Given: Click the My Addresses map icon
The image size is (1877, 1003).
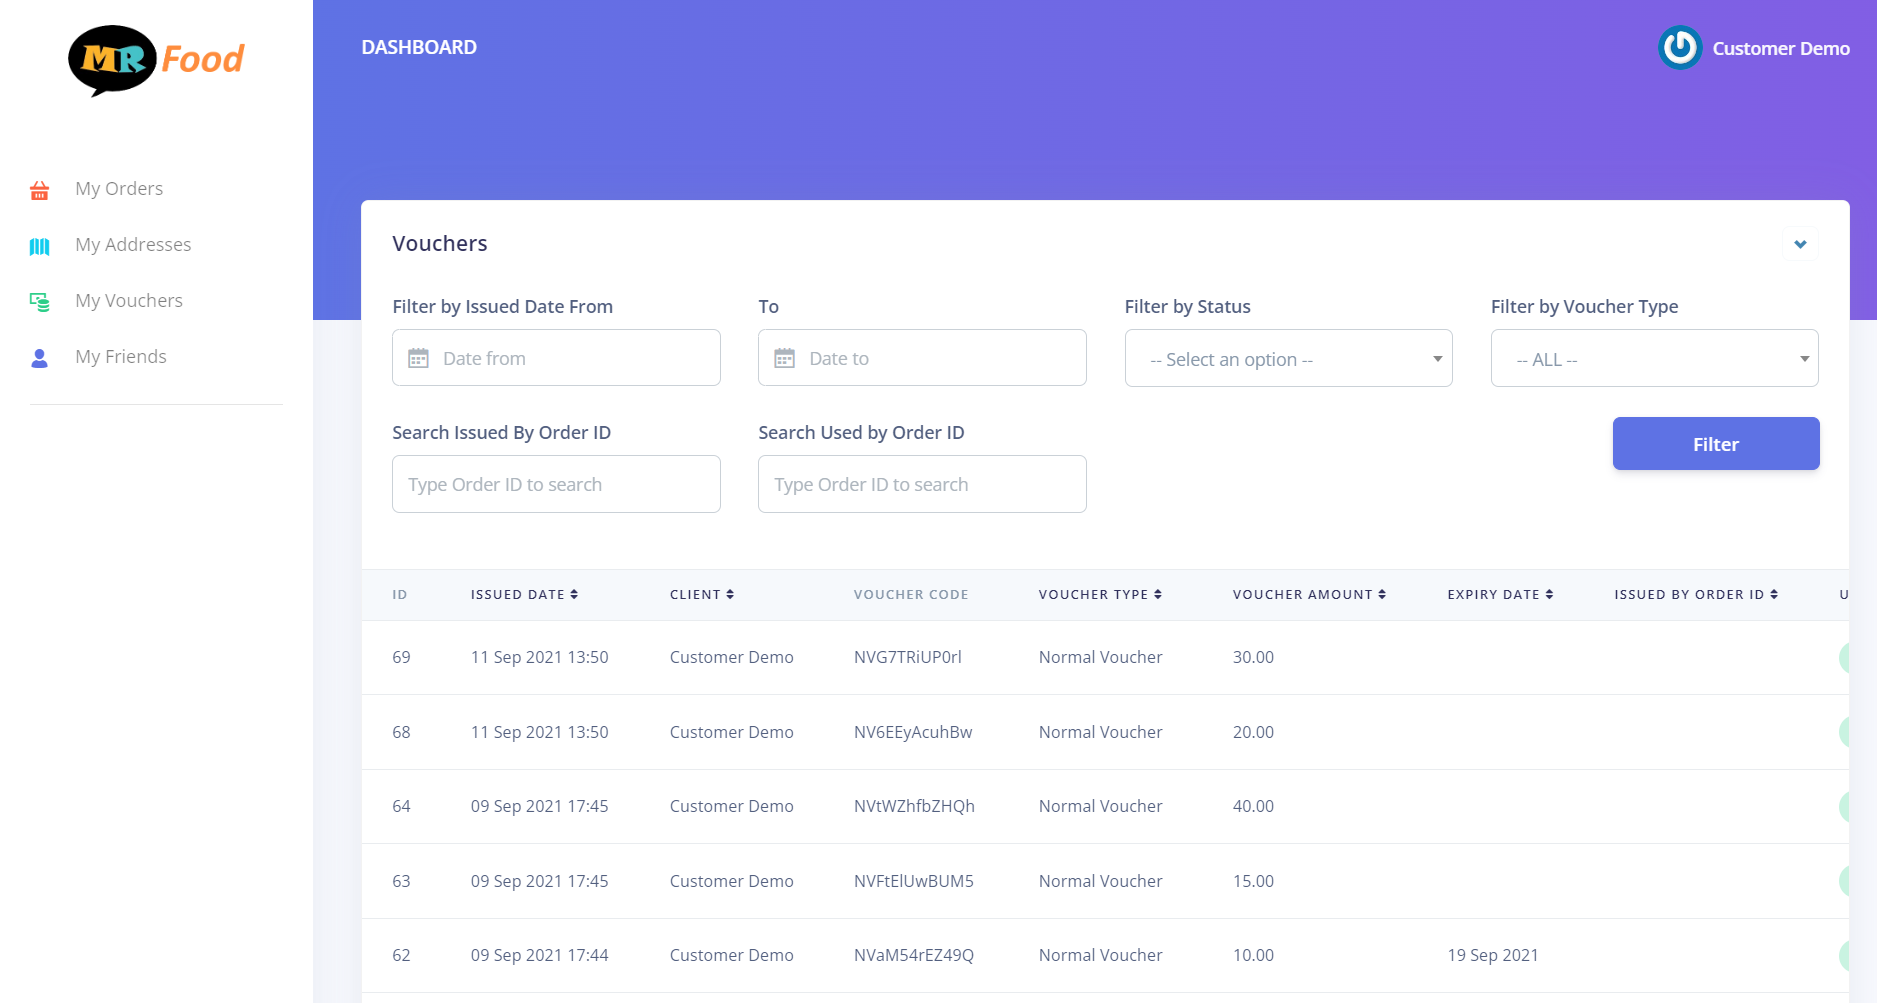Looking at the screenshot, I should tap(40, 246).
